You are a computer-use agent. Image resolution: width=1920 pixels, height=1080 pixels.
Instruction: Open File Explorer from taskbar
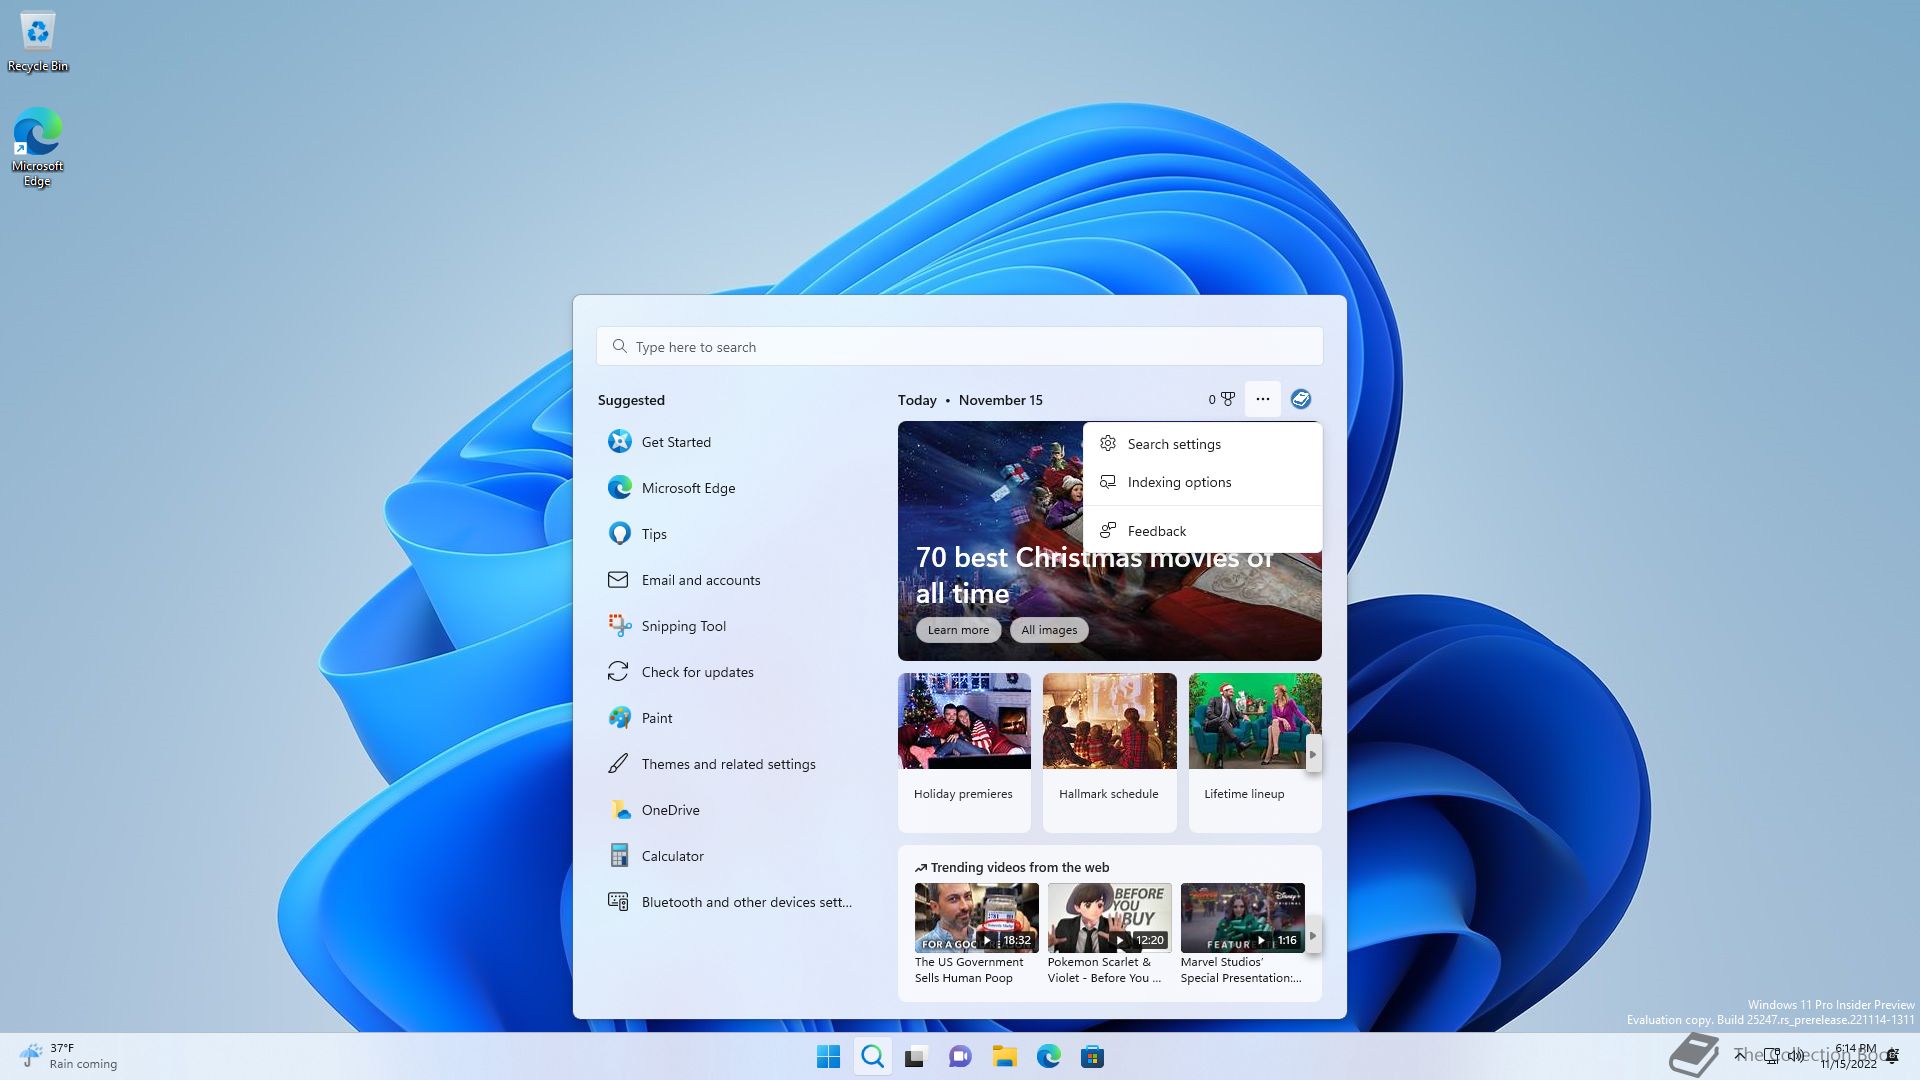(1004, 1056)
